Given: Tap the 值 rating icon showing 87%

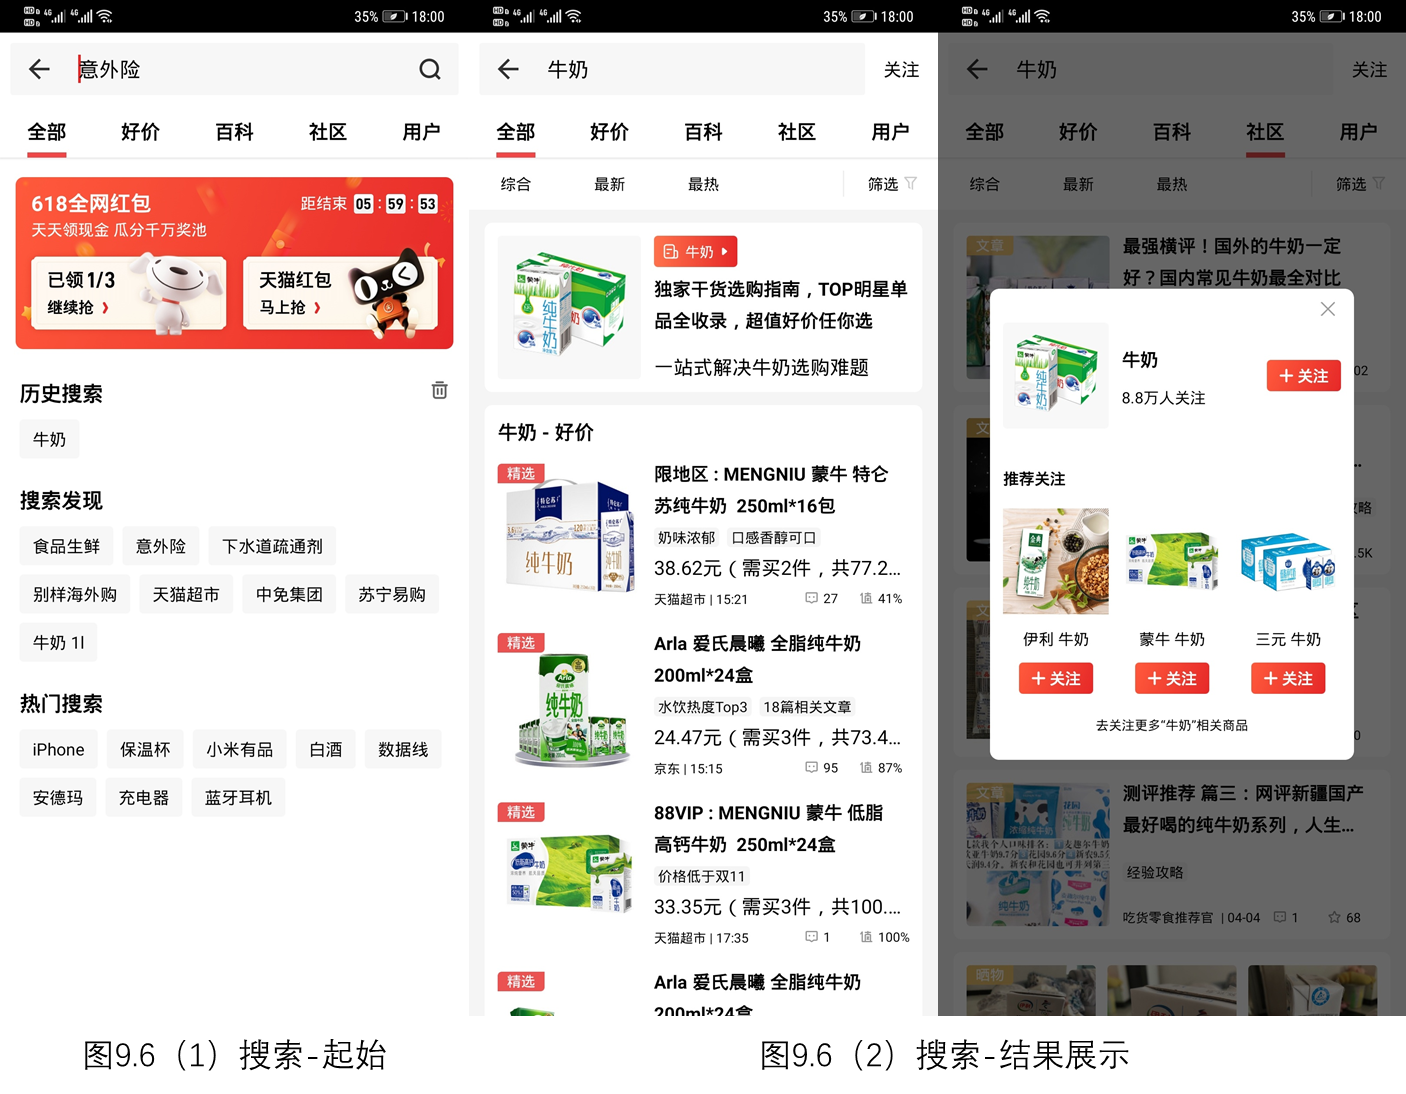Looking at the screenshot, I should [x=868, y=767].
